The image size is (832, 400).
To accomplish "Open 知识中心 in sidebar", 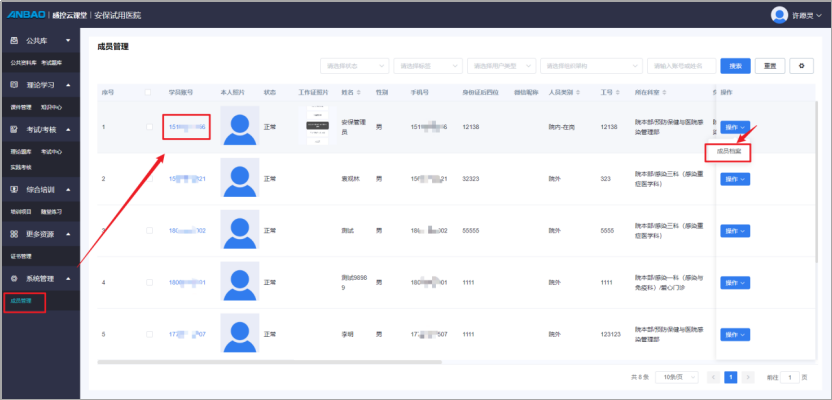I will [51, 107].
